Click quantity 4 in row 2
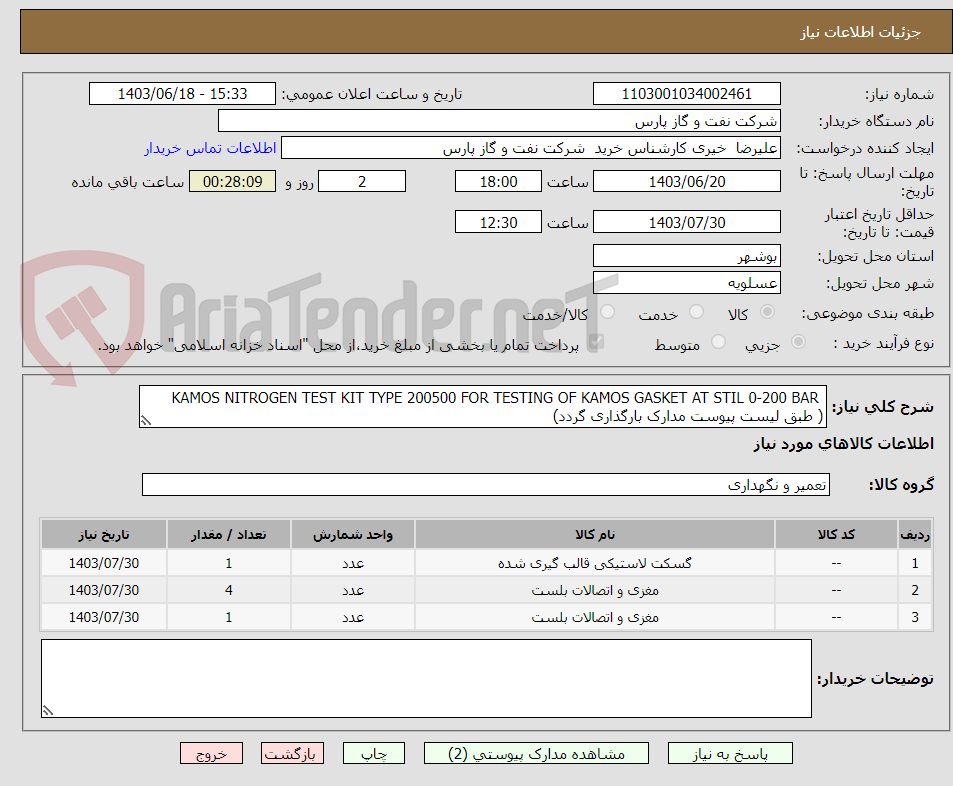Image resolution: width=953 pixels, height=786 pixels. 229,590
